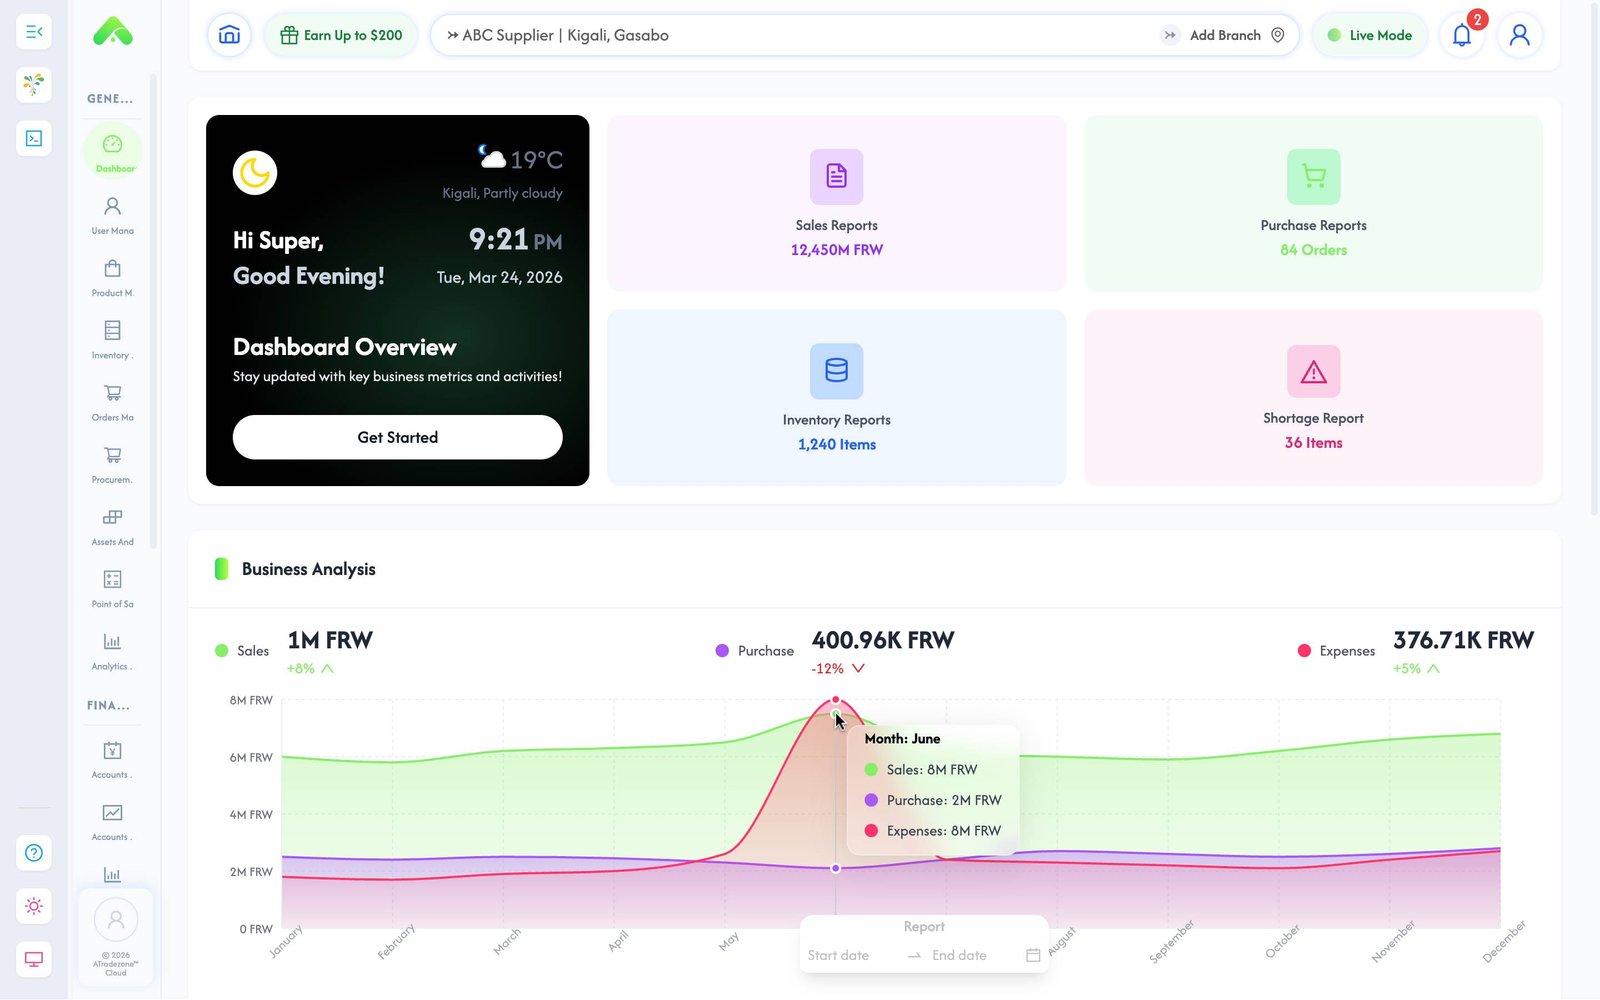Toggle the Sales series in Business Analysis
The image size is (1600, 1000).
click(242, 650)
